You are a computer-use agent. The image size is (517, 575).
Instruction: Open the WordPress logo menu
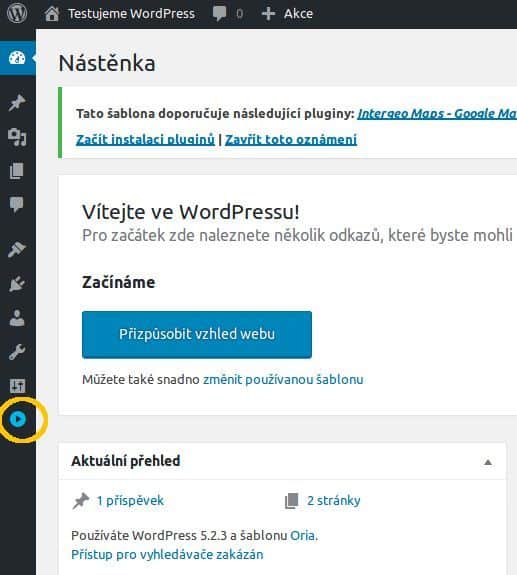tap(17, 14)
